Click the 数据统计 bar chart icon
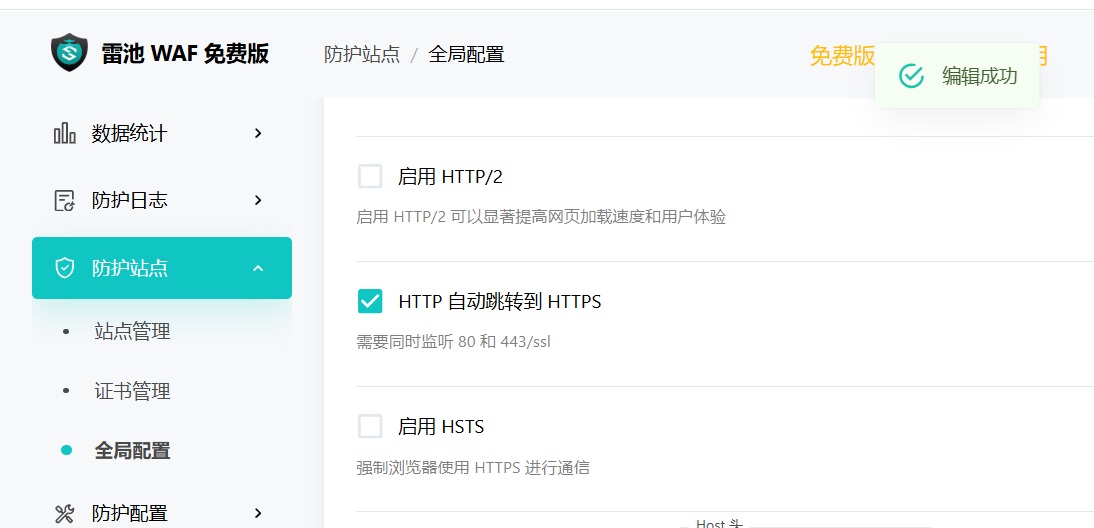Viewport: 1094px width, 528px height. pos(64,133)
